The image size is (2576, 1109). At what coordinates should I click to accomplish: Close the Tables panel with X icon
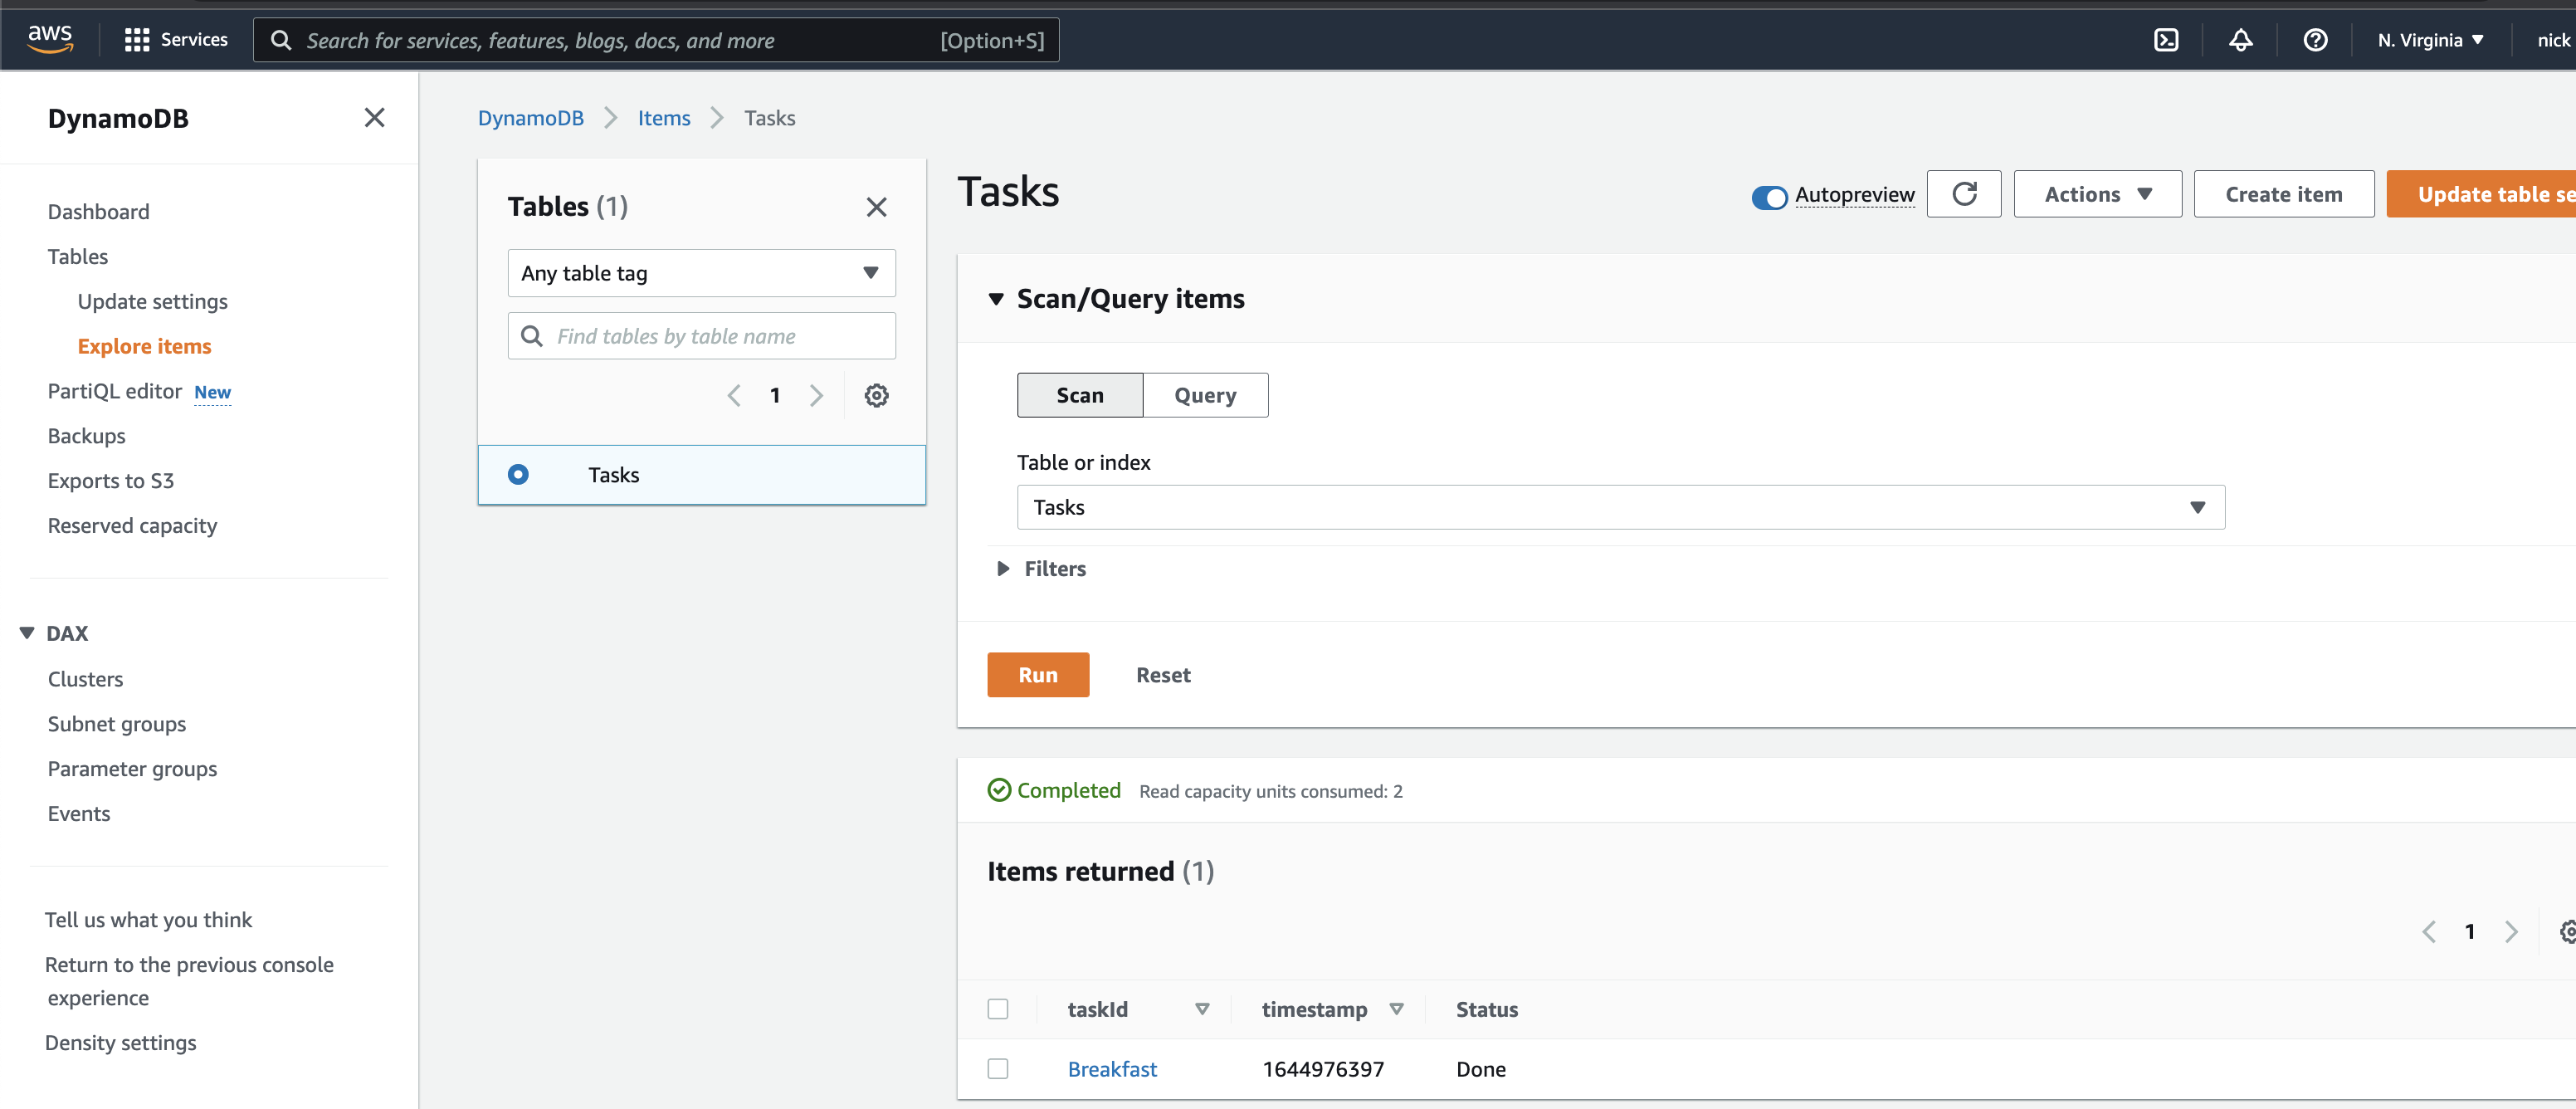click(876, 207)
